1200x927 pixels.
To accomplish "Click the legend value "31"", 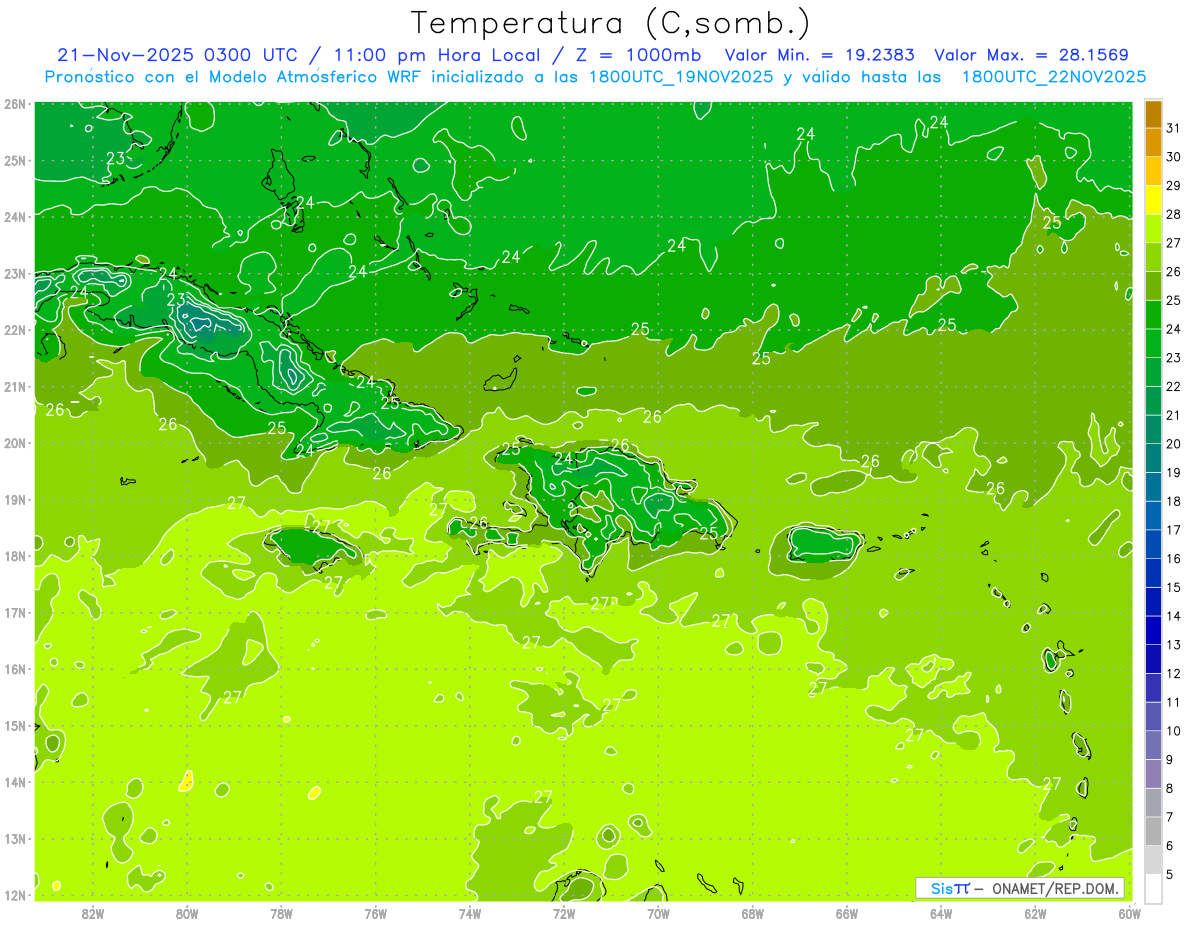I will 1174,128.
